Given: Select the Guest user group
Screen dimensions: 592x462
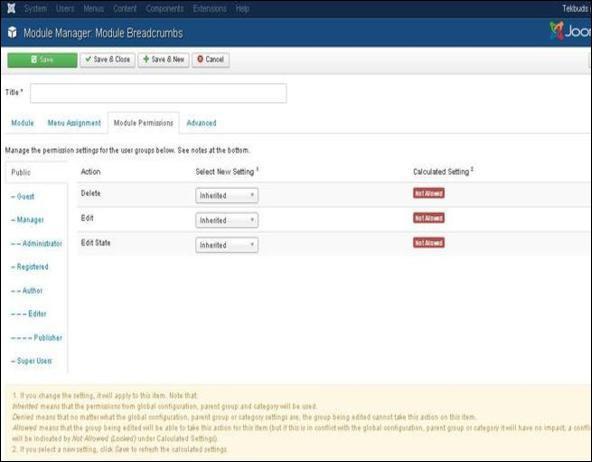Looking at the screenshot, I should (x=23, y=196).
